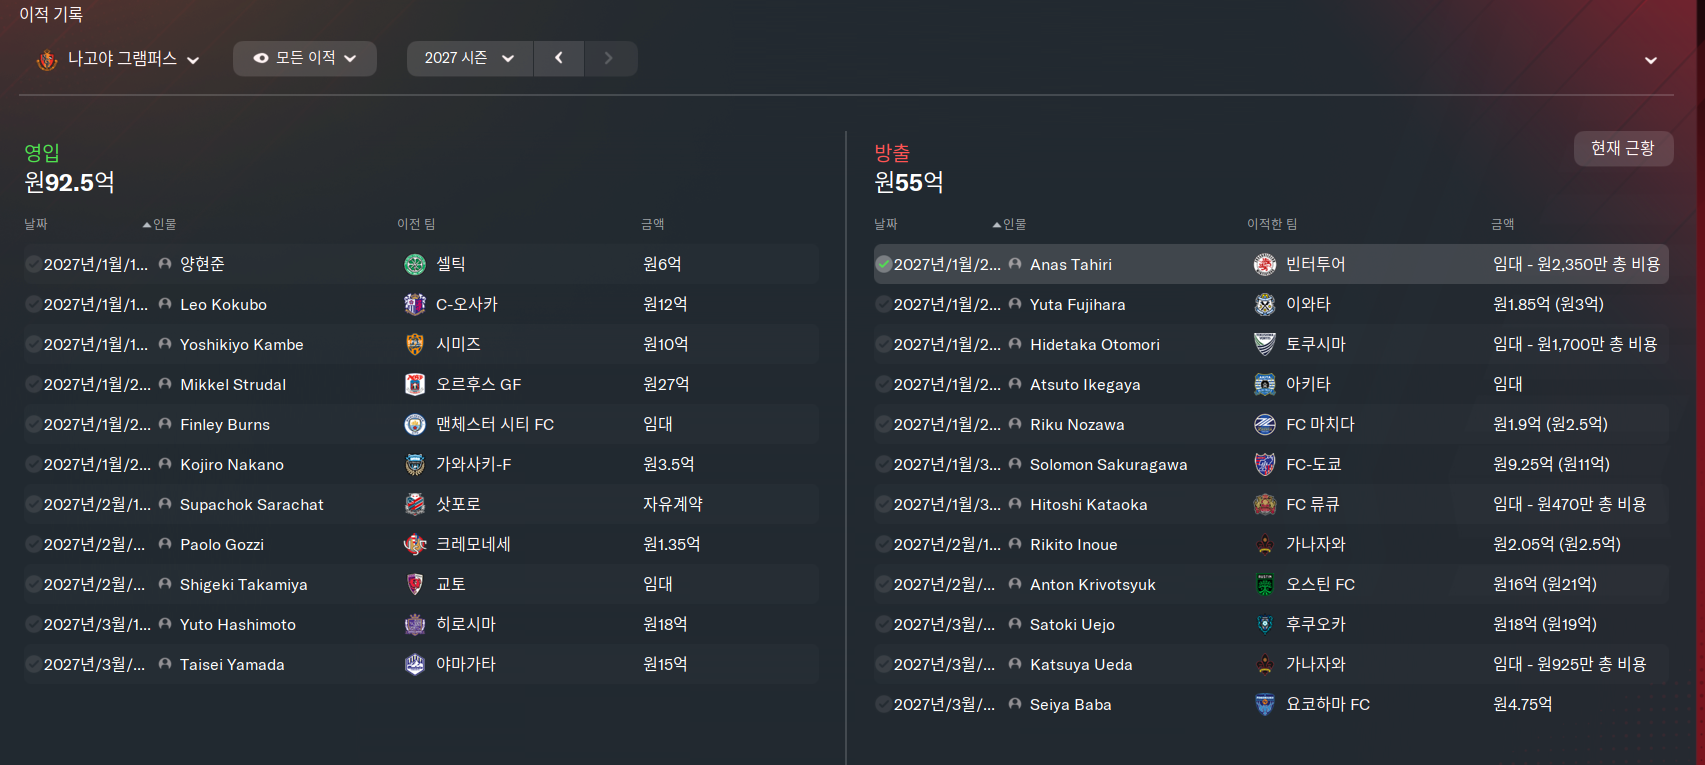The height and width of the screenshot is (765, 1705).
Task: Toggle check circle for Yoshikiyo Kambe row
Action: (x=33, y=344)
